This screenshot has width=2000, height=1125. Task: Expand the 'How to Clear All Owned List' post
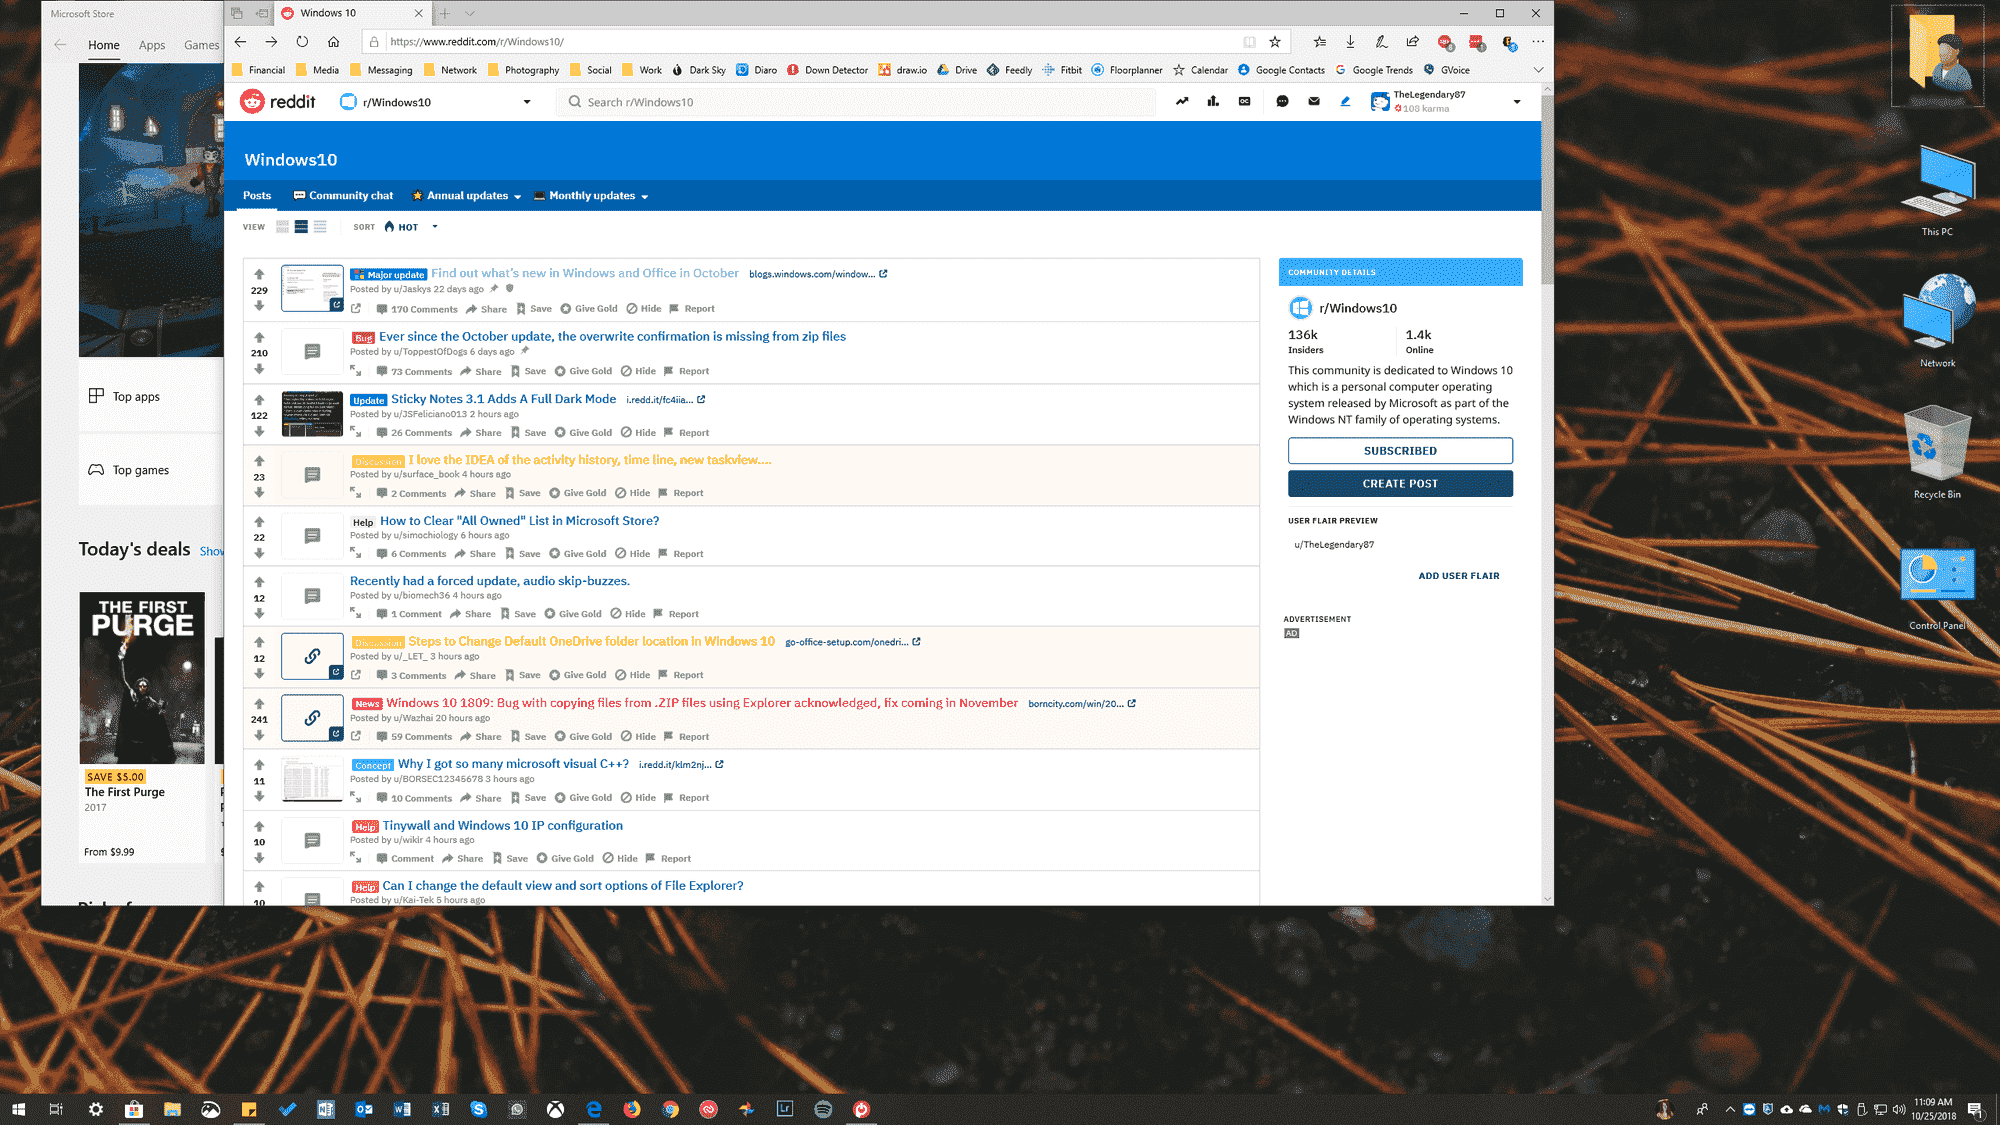click(356, 553)
